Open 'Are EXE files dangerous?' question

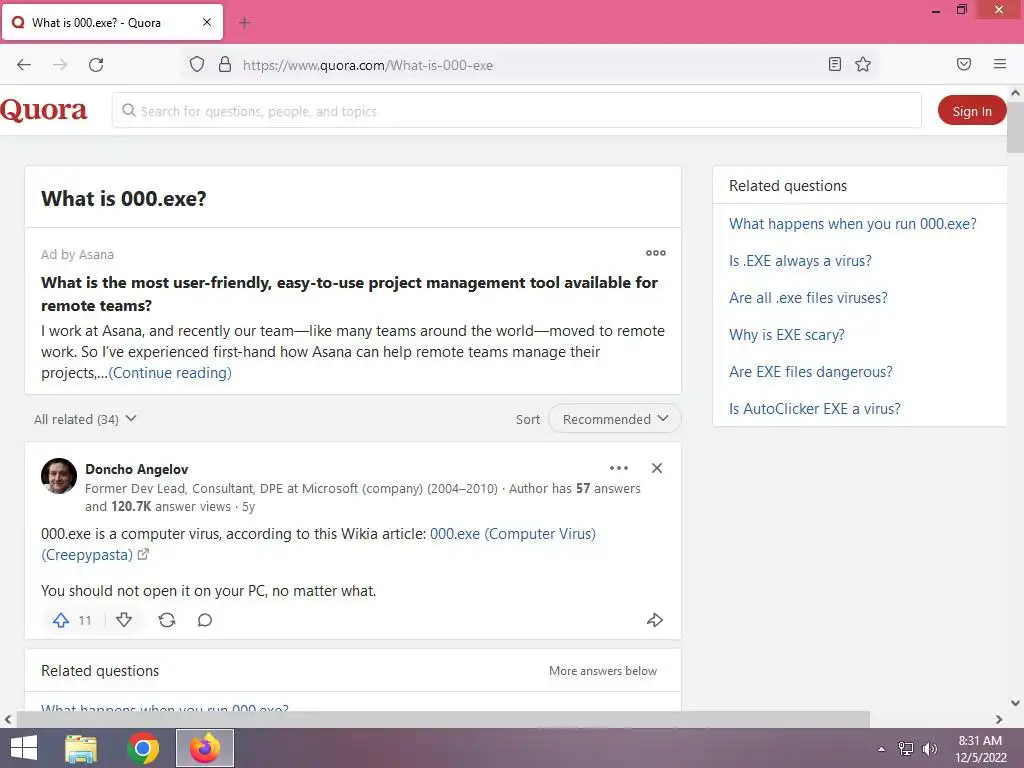click(810, 372)
